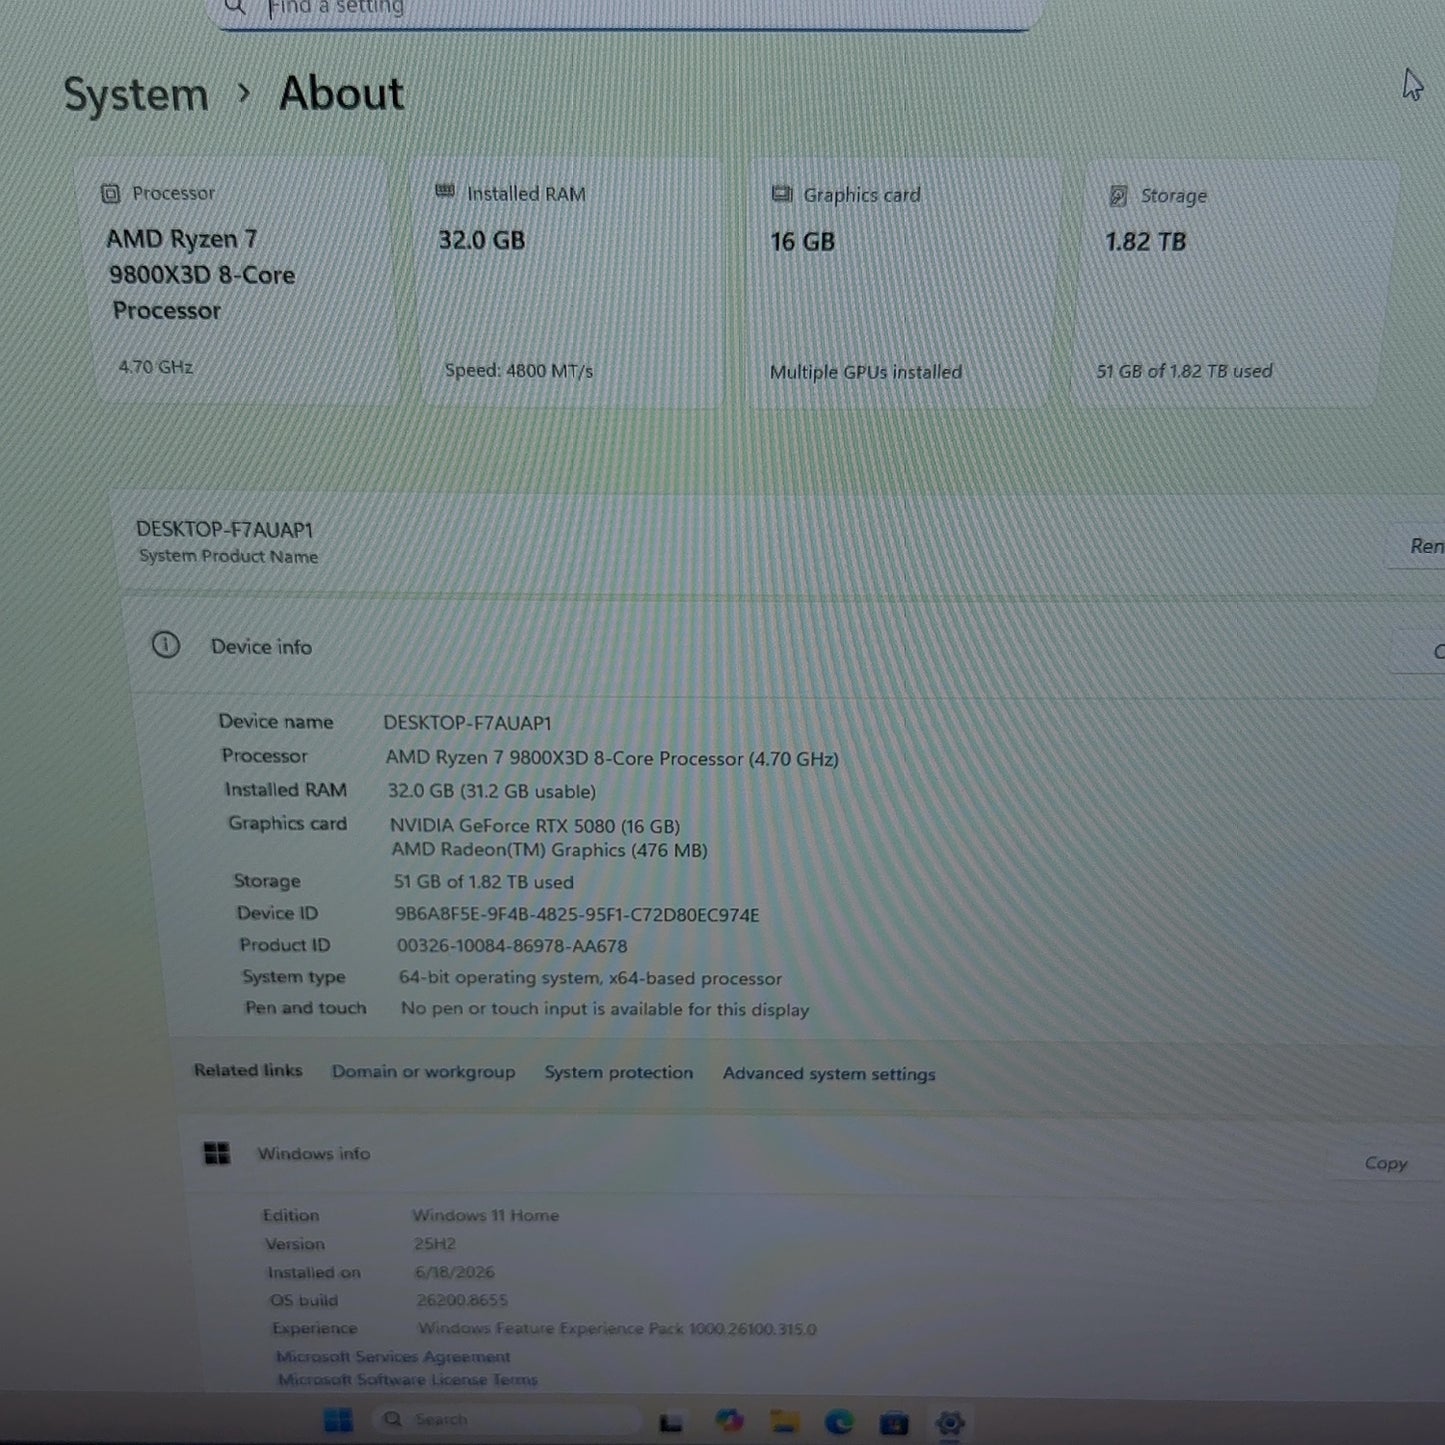The height and width of the screenshot is (1445, 1445).
Task: Click the Device ID value 9B6A8F5E-9F4B-4825-95F1-C72D80EC974E
Action: pyautogui.click(x=577, y=914)
